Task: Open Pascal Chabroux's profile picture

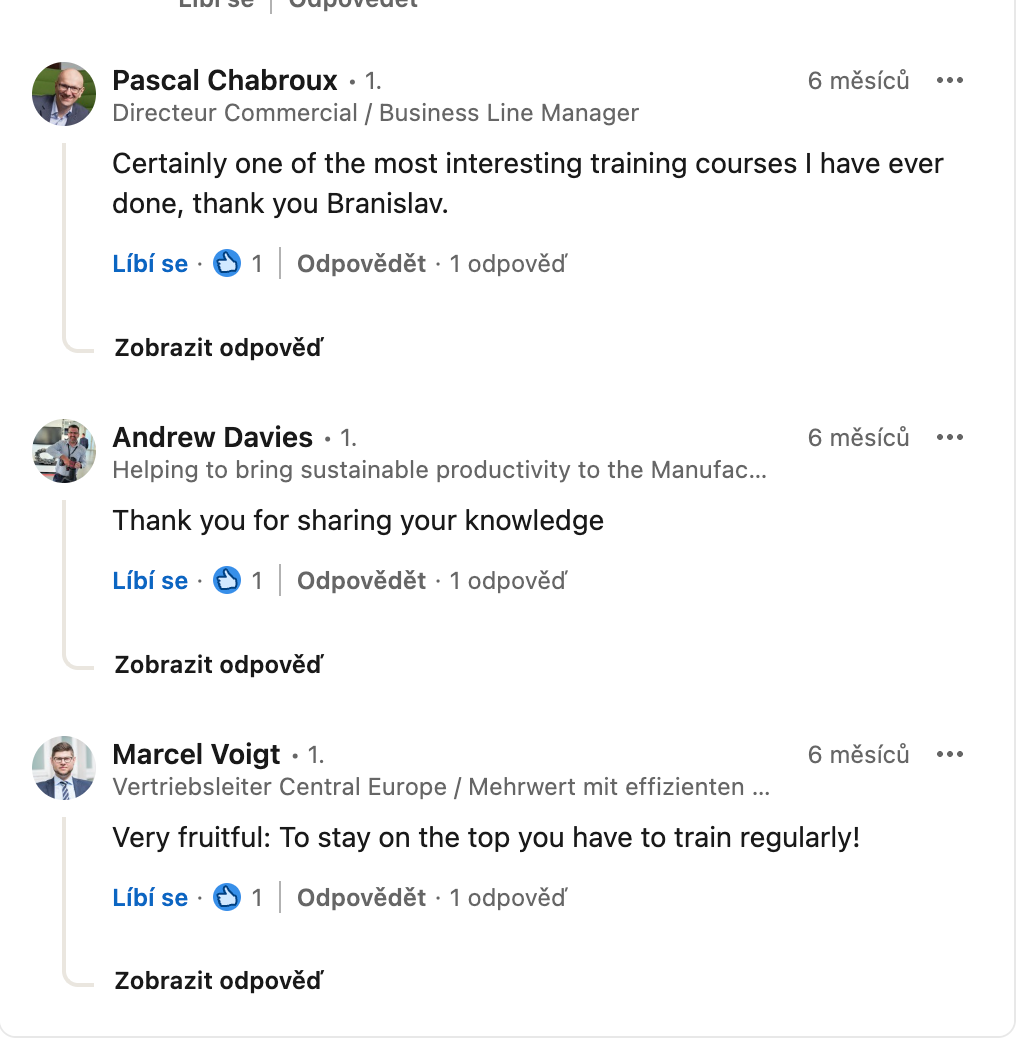Action: [x=64, y=94]
